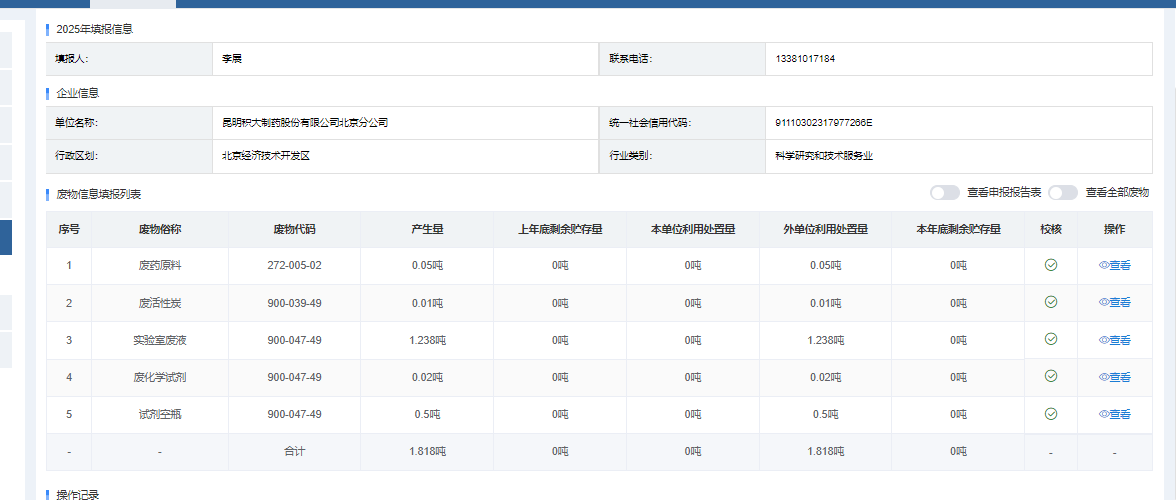Click the 外单位利用处置量 column header
This screenshot has width=1176, height=500.
click(x=825, y=229)
